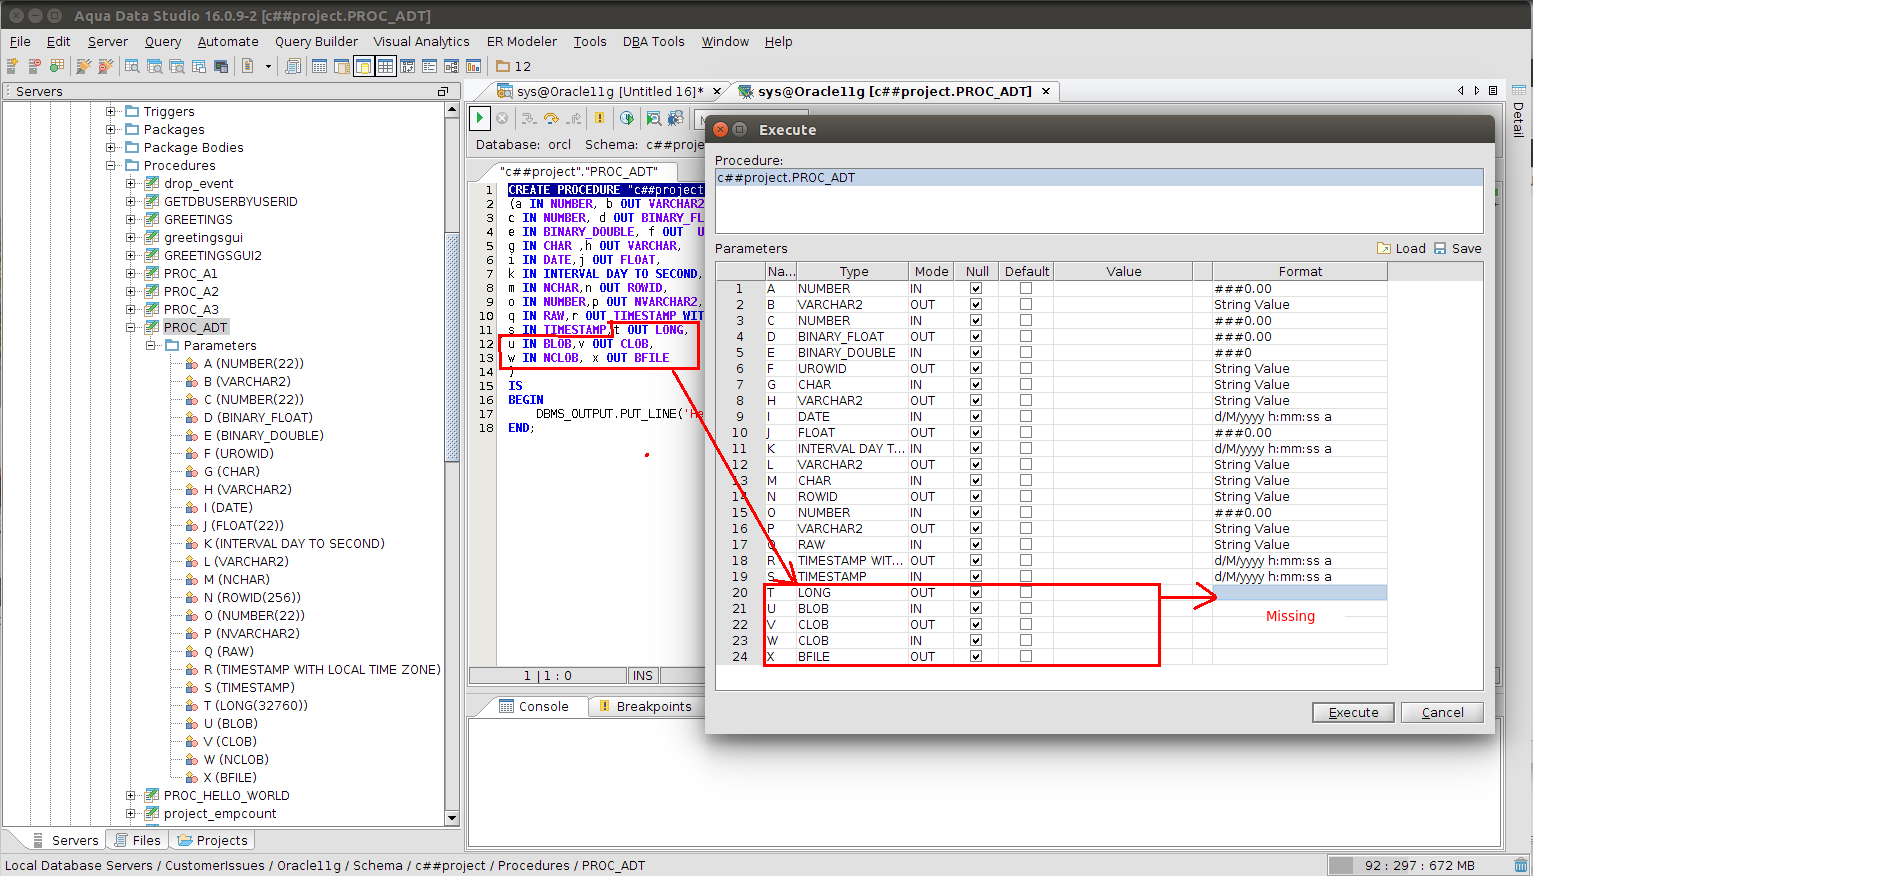This screenshot has width=1902, height=876.
Task: Click the Register Server toolbar icon
Action: (x=12, y=66)
